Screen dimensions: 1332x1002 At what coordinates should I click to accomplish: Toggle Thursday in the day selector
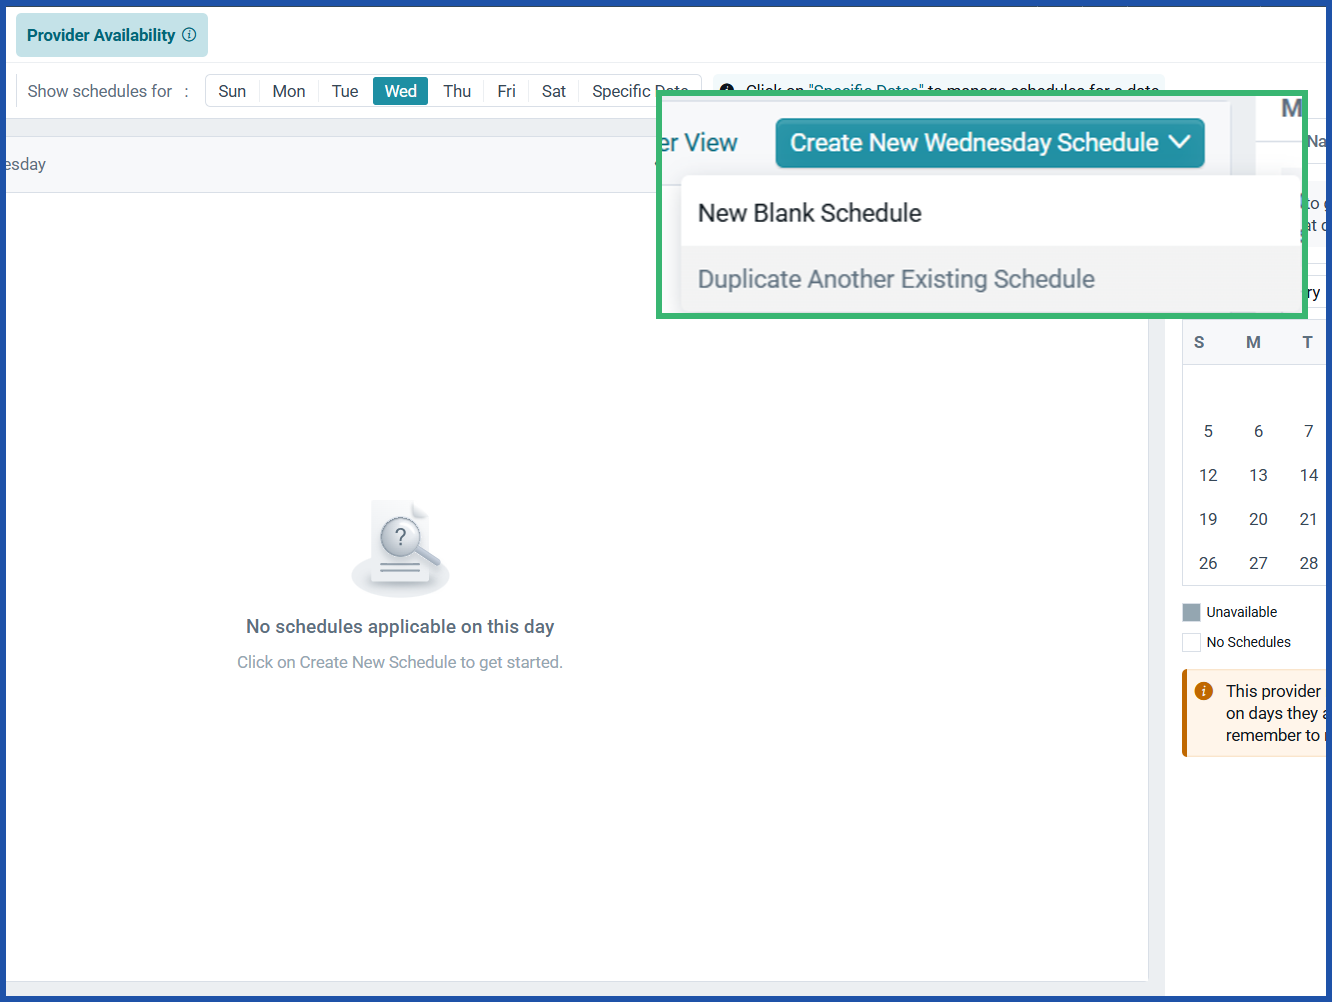point(456,90)
